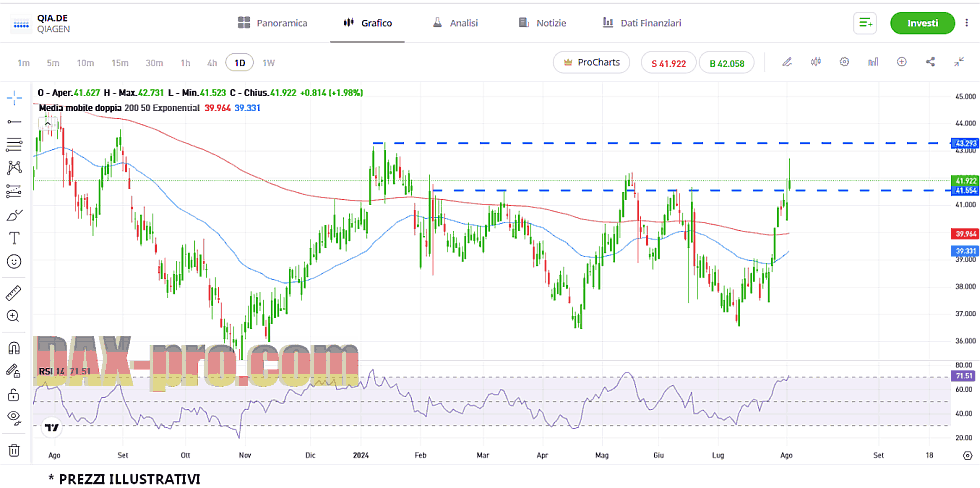980x488 pixels.
Task: Click the buy price B 42.058
Action: (x=726, y=62)
